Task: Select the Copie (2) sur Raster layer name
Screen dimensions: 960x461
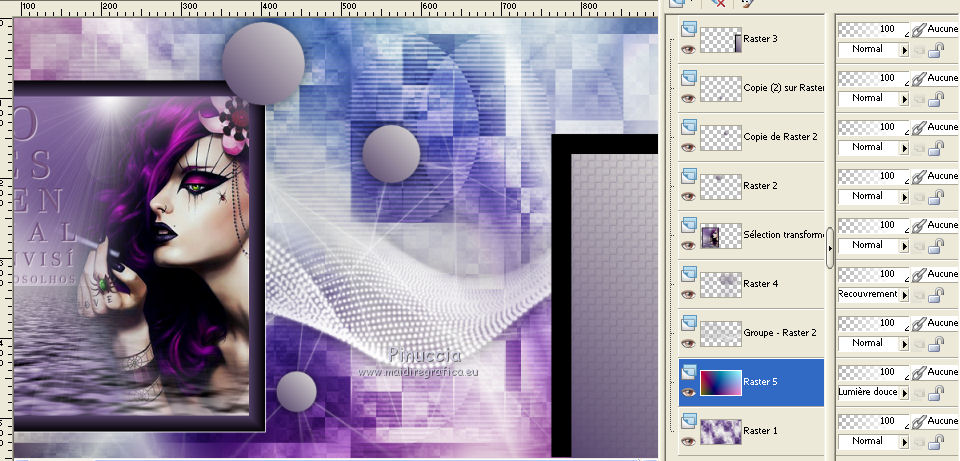Action: [x=784, y=88]
